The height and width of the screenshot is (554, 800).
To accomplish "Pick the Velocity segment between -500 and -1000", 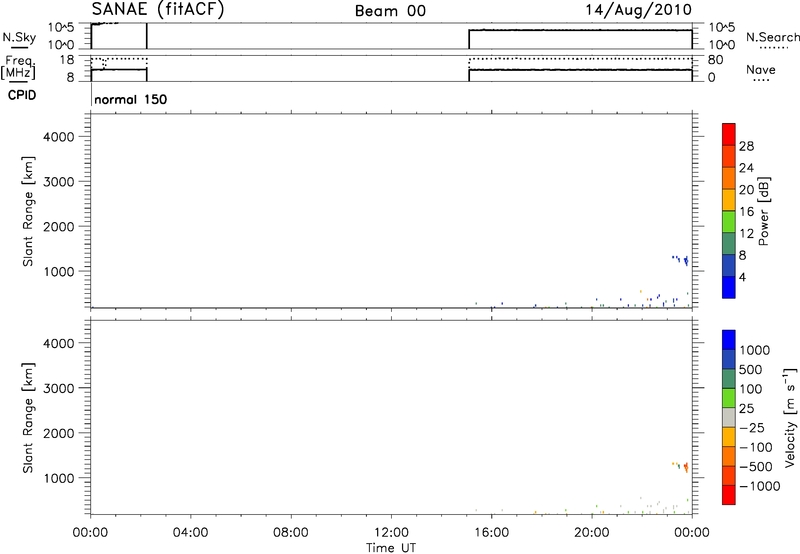I will coord(729,476).
